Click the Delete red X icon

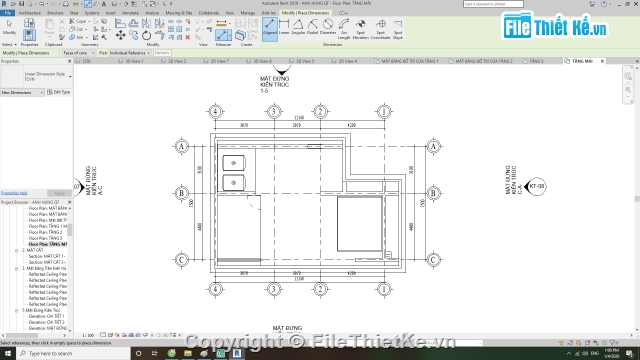coord(188,37)
